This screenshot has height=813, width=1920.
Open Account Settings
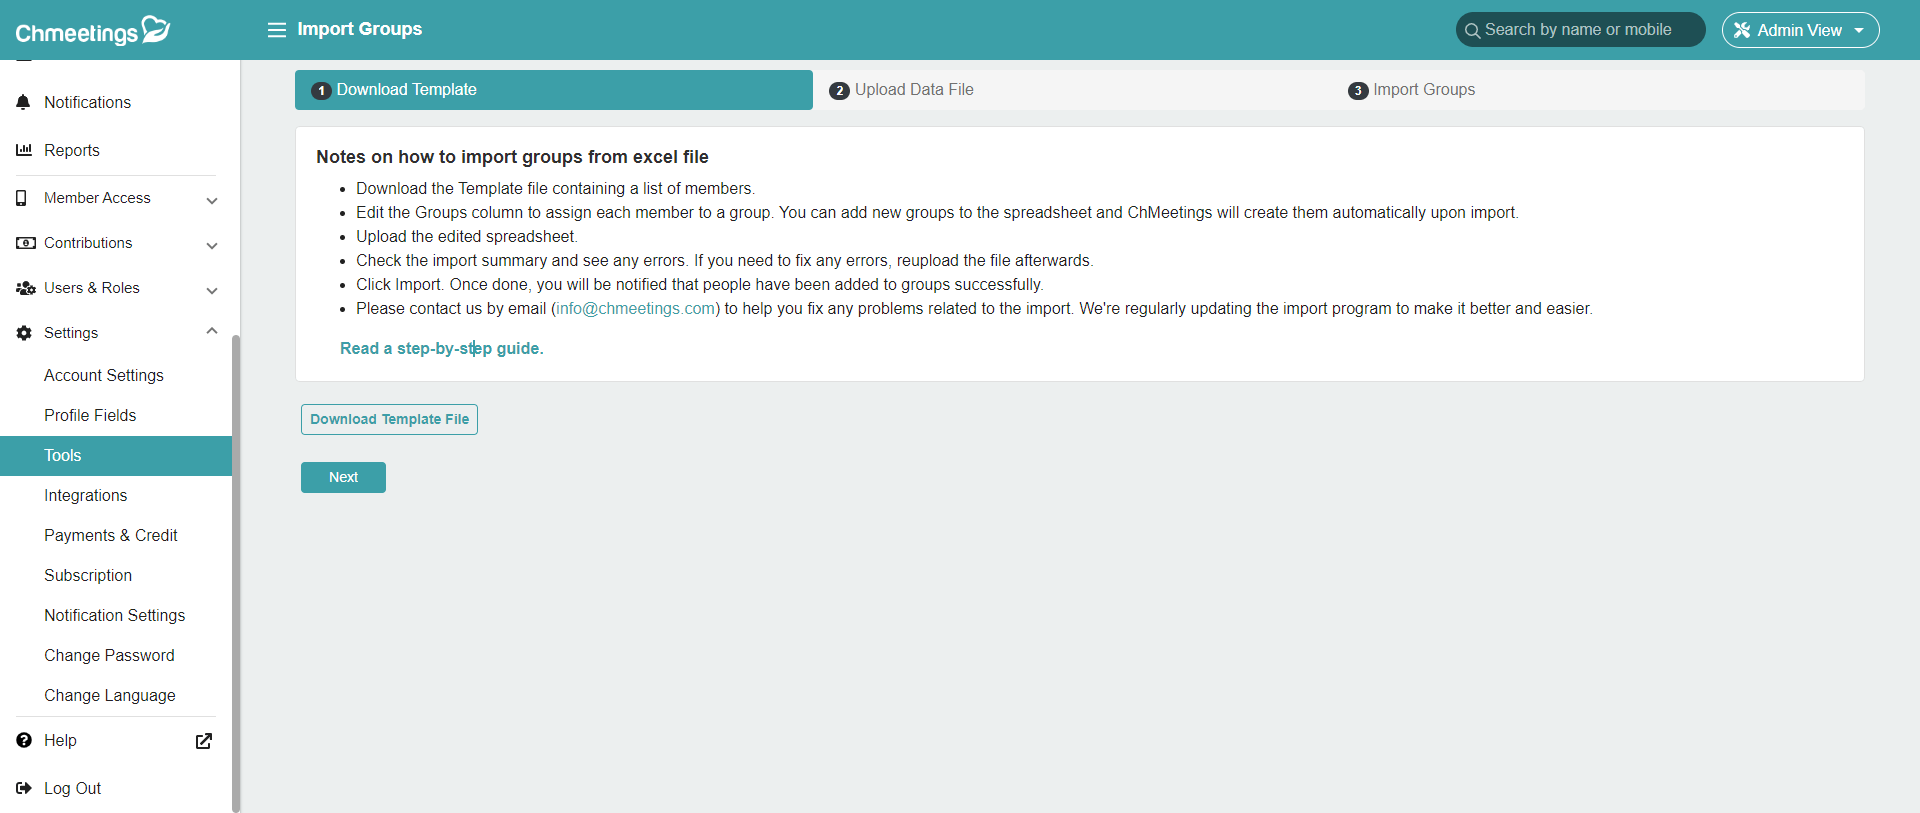click(104, 375)
